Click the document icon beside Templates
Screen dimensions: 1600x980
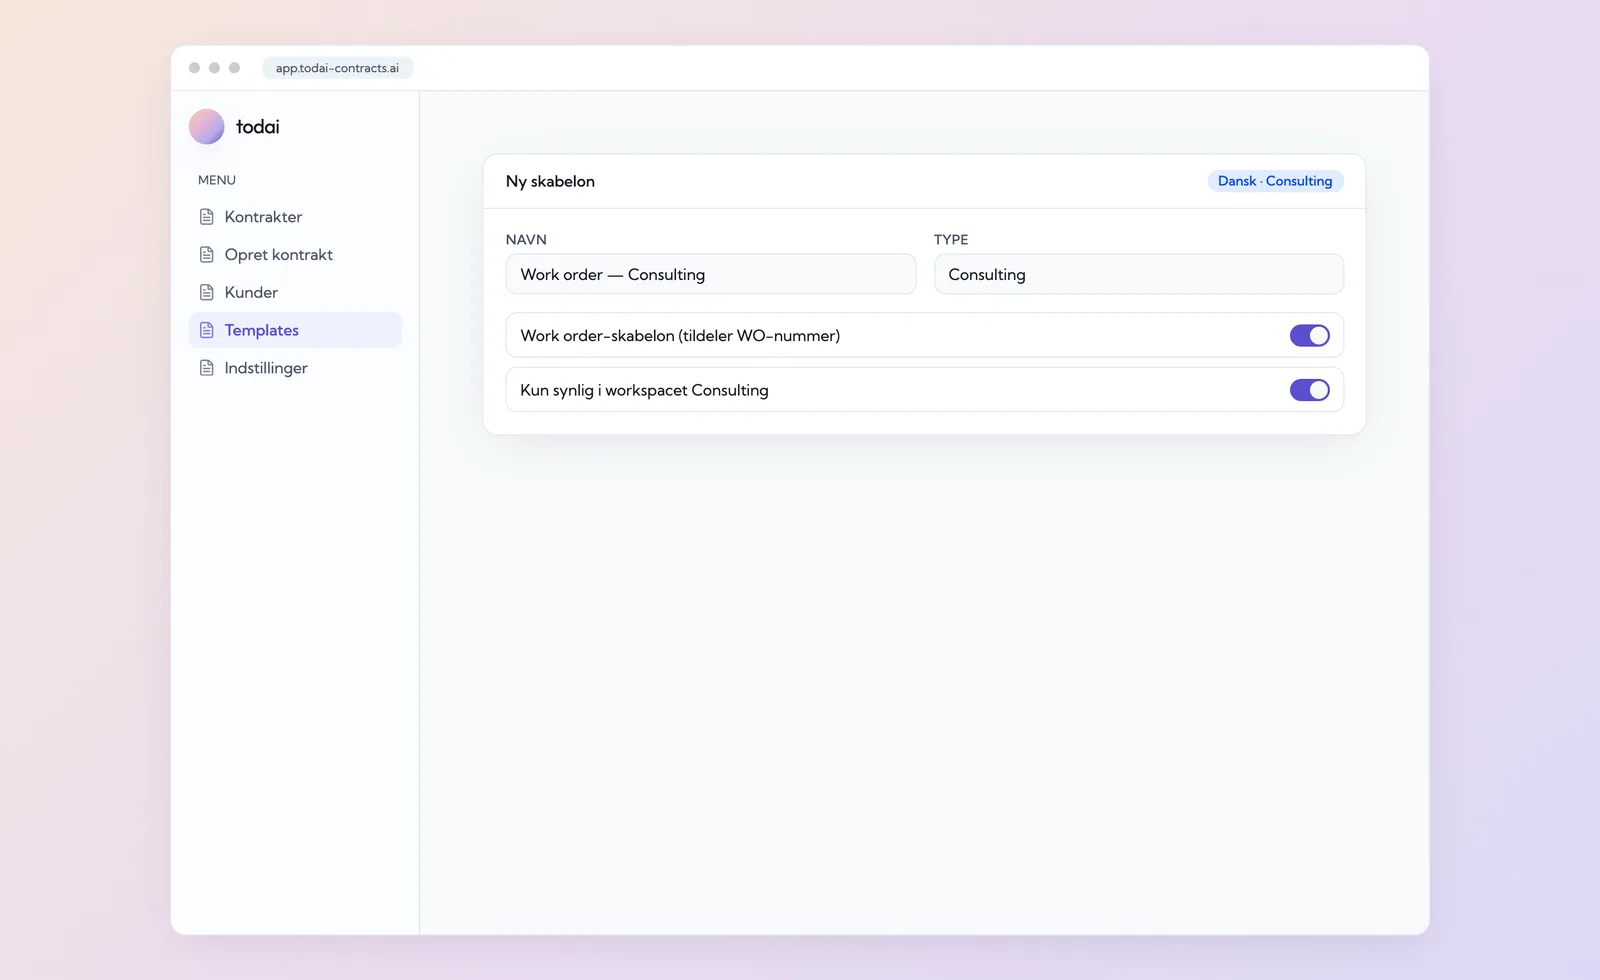tap(207, 330)
